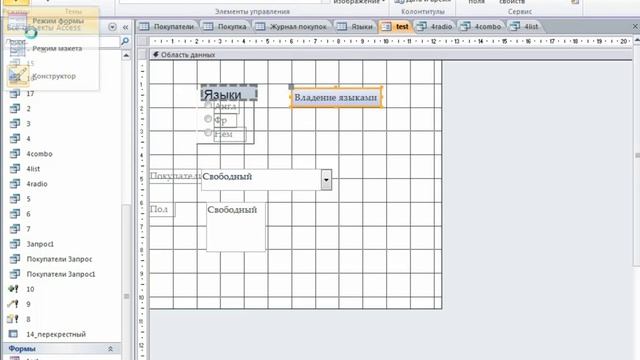
Task: Click the Покупатель label on the form
Action: (175, 176)
